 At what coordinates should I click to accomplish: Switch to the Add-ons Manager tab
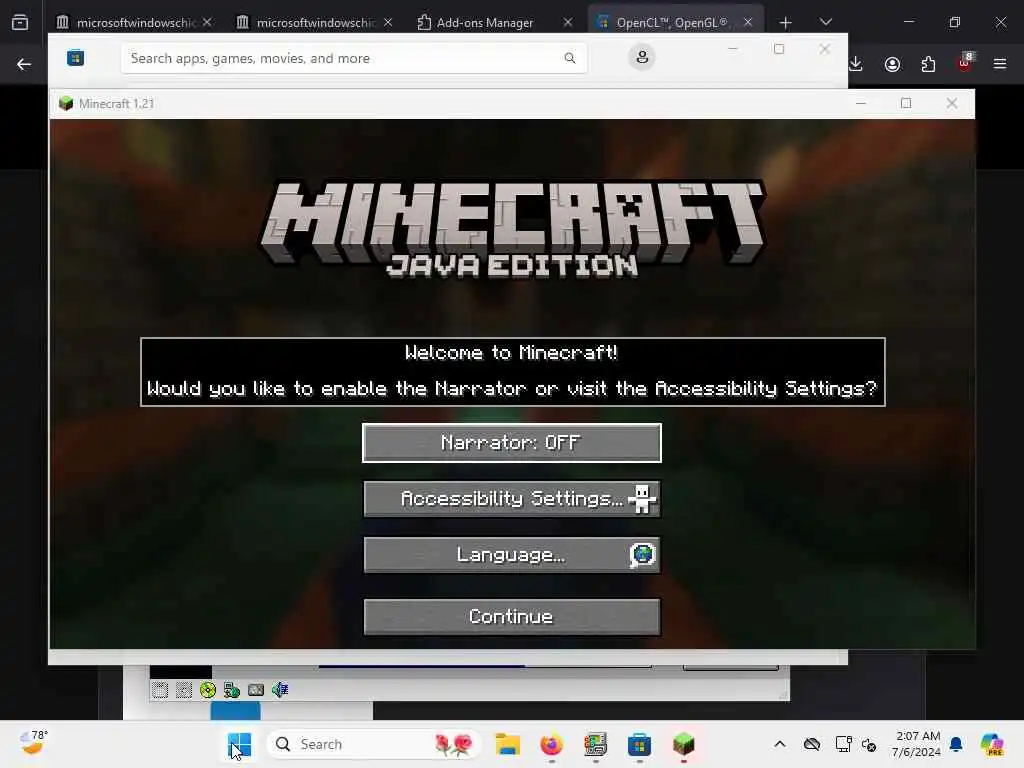pyautogui.click(x=486, y=22)
